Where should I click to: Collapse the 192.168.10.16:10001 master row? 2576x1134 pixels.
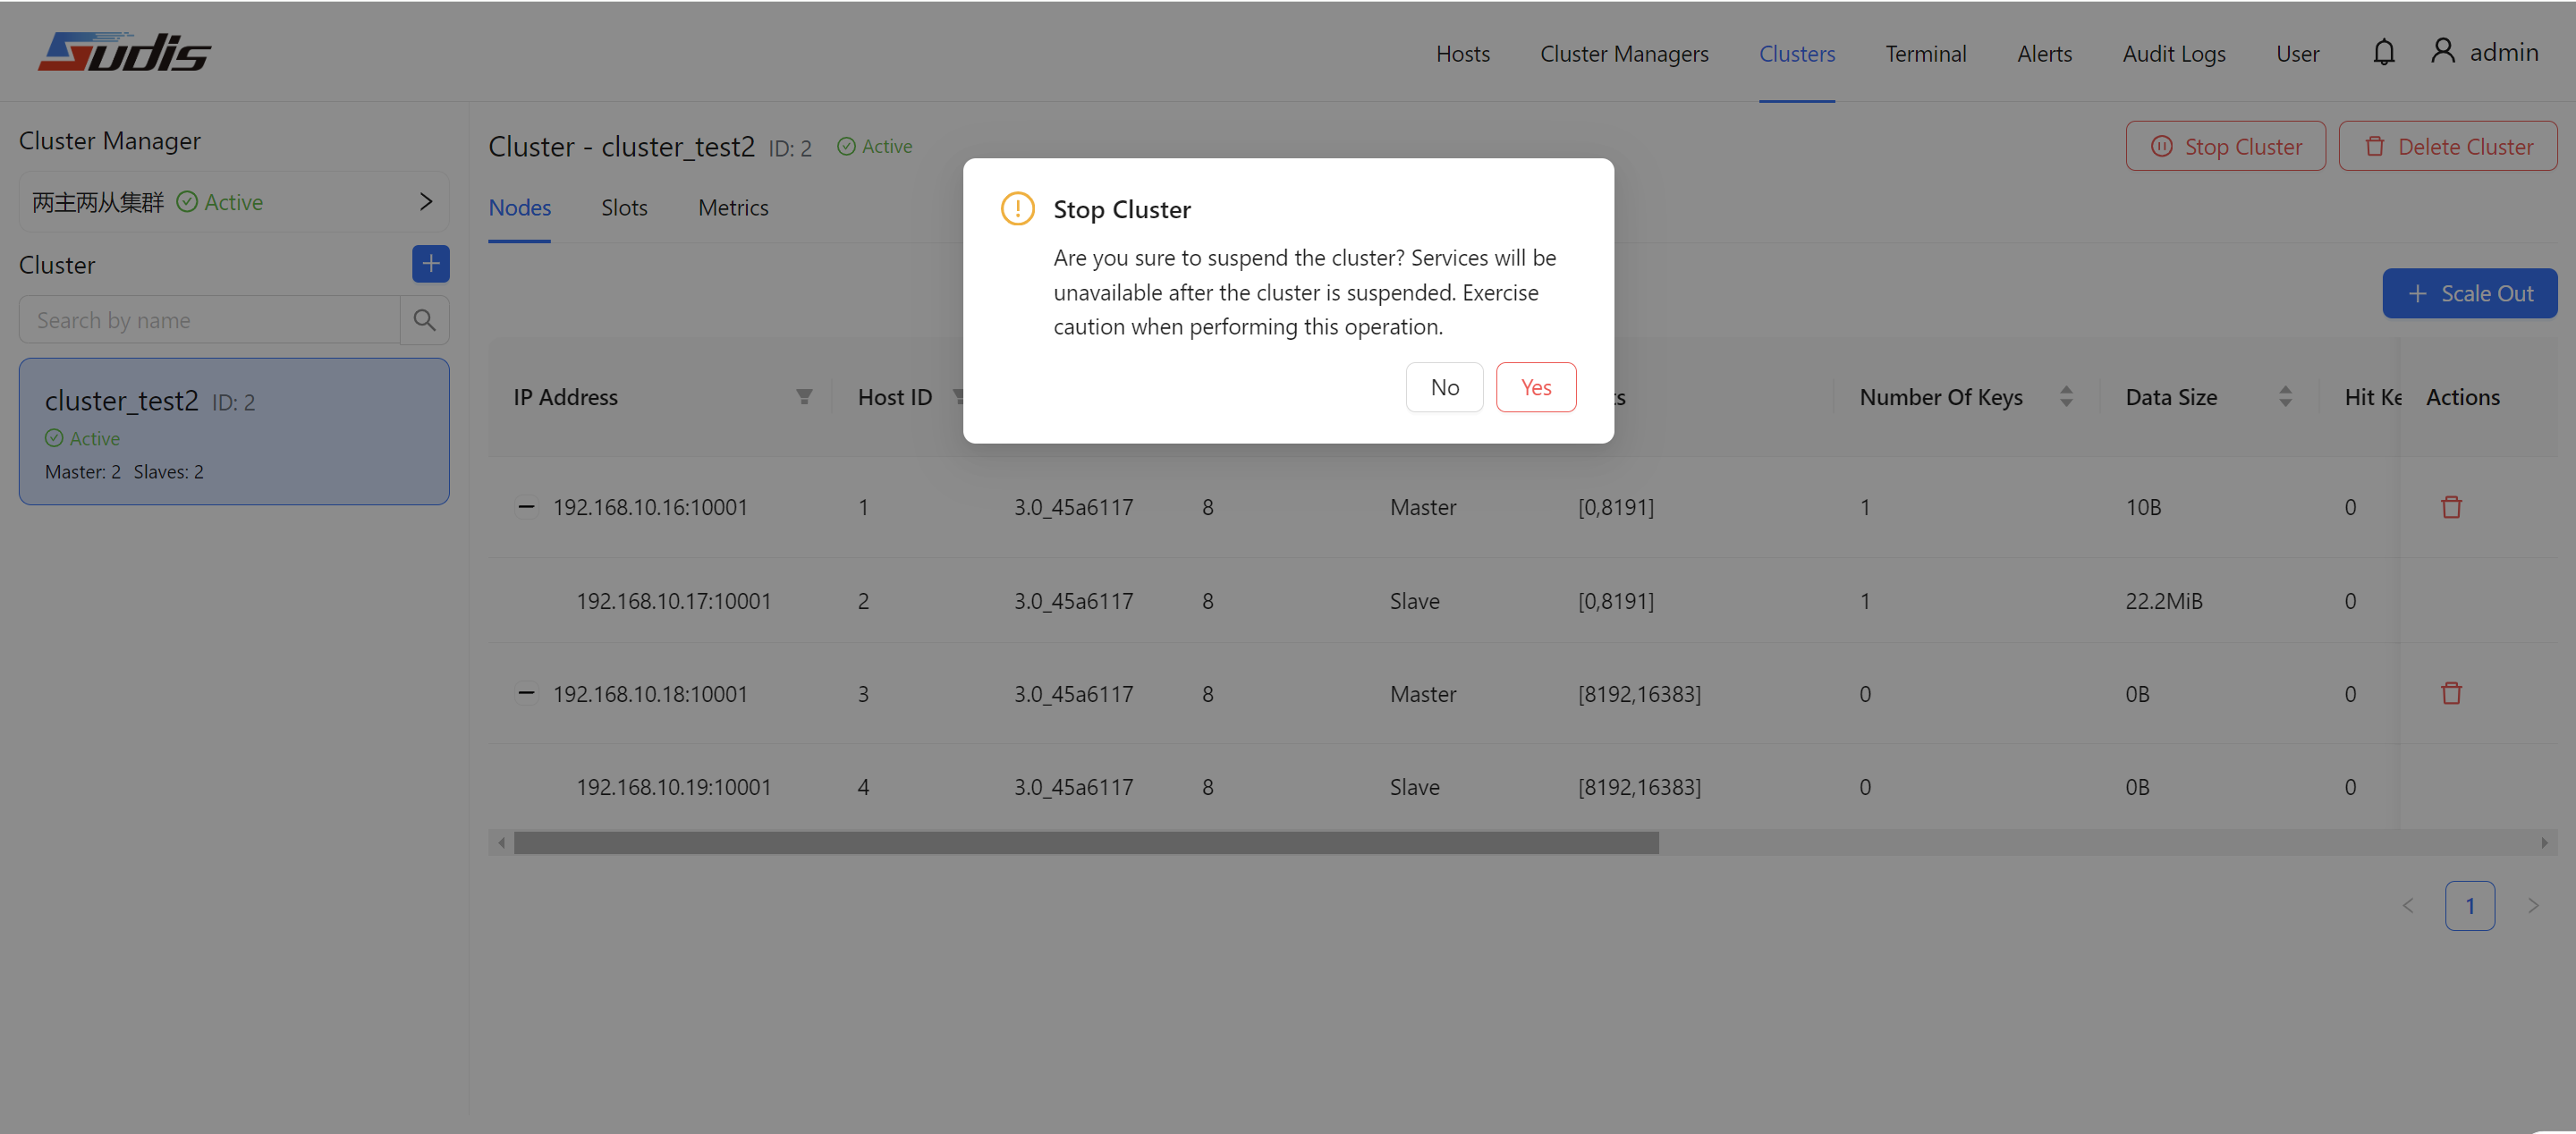click(x=526, y=507)
